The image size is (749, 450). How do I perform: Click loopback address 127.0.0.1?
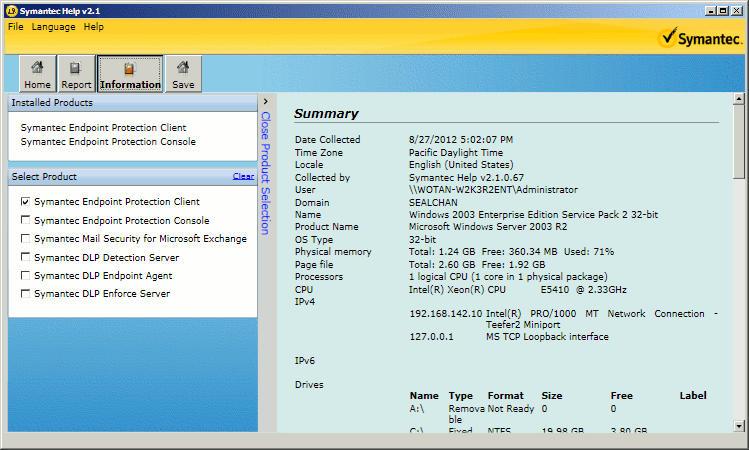[431, 337]
